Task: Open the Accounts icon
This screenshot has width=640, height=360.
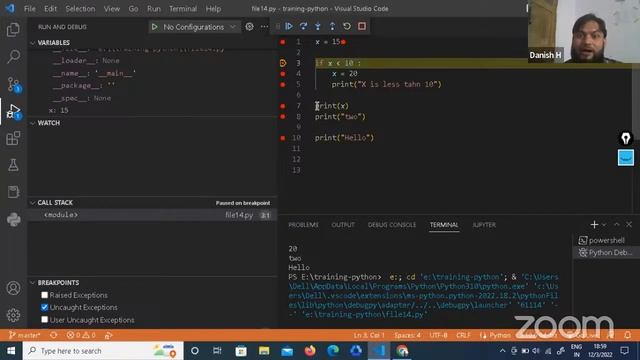Action: click(x=13, y=288)
